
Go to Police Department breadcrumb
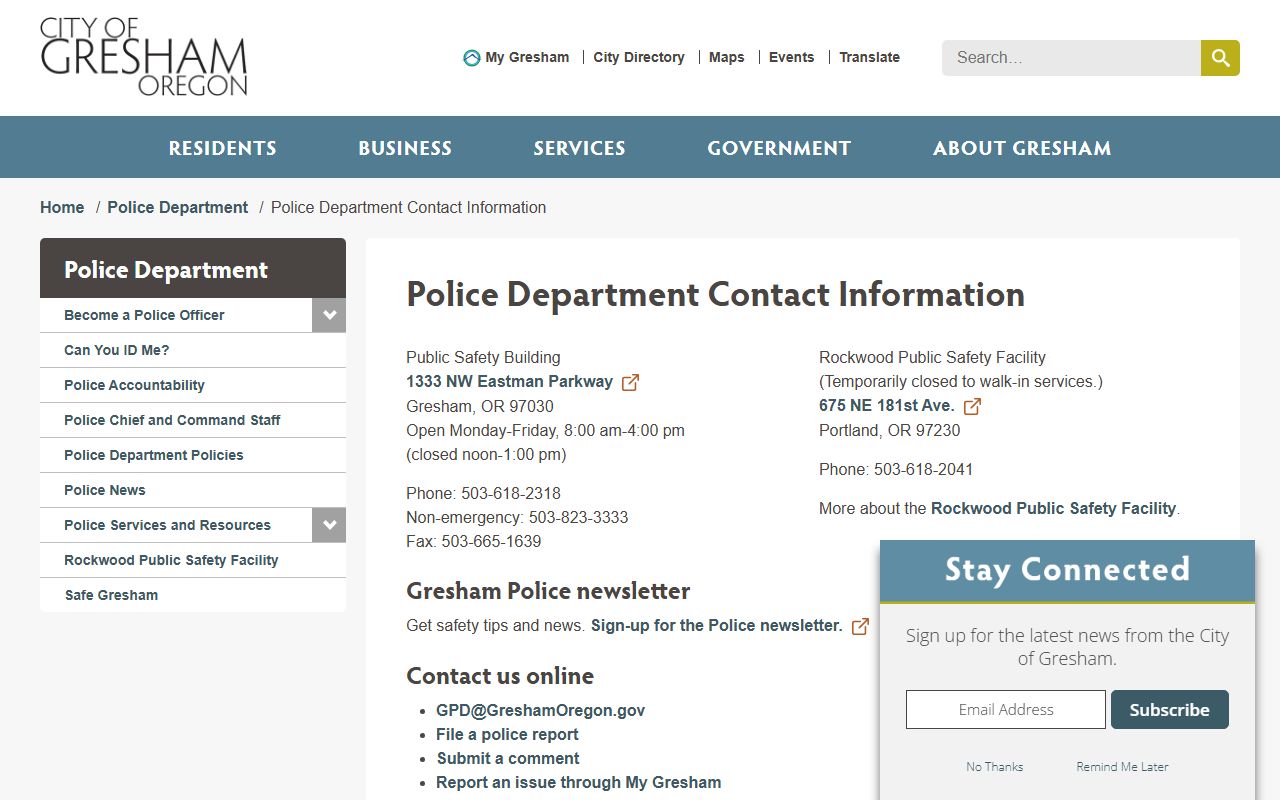(178, 207)
